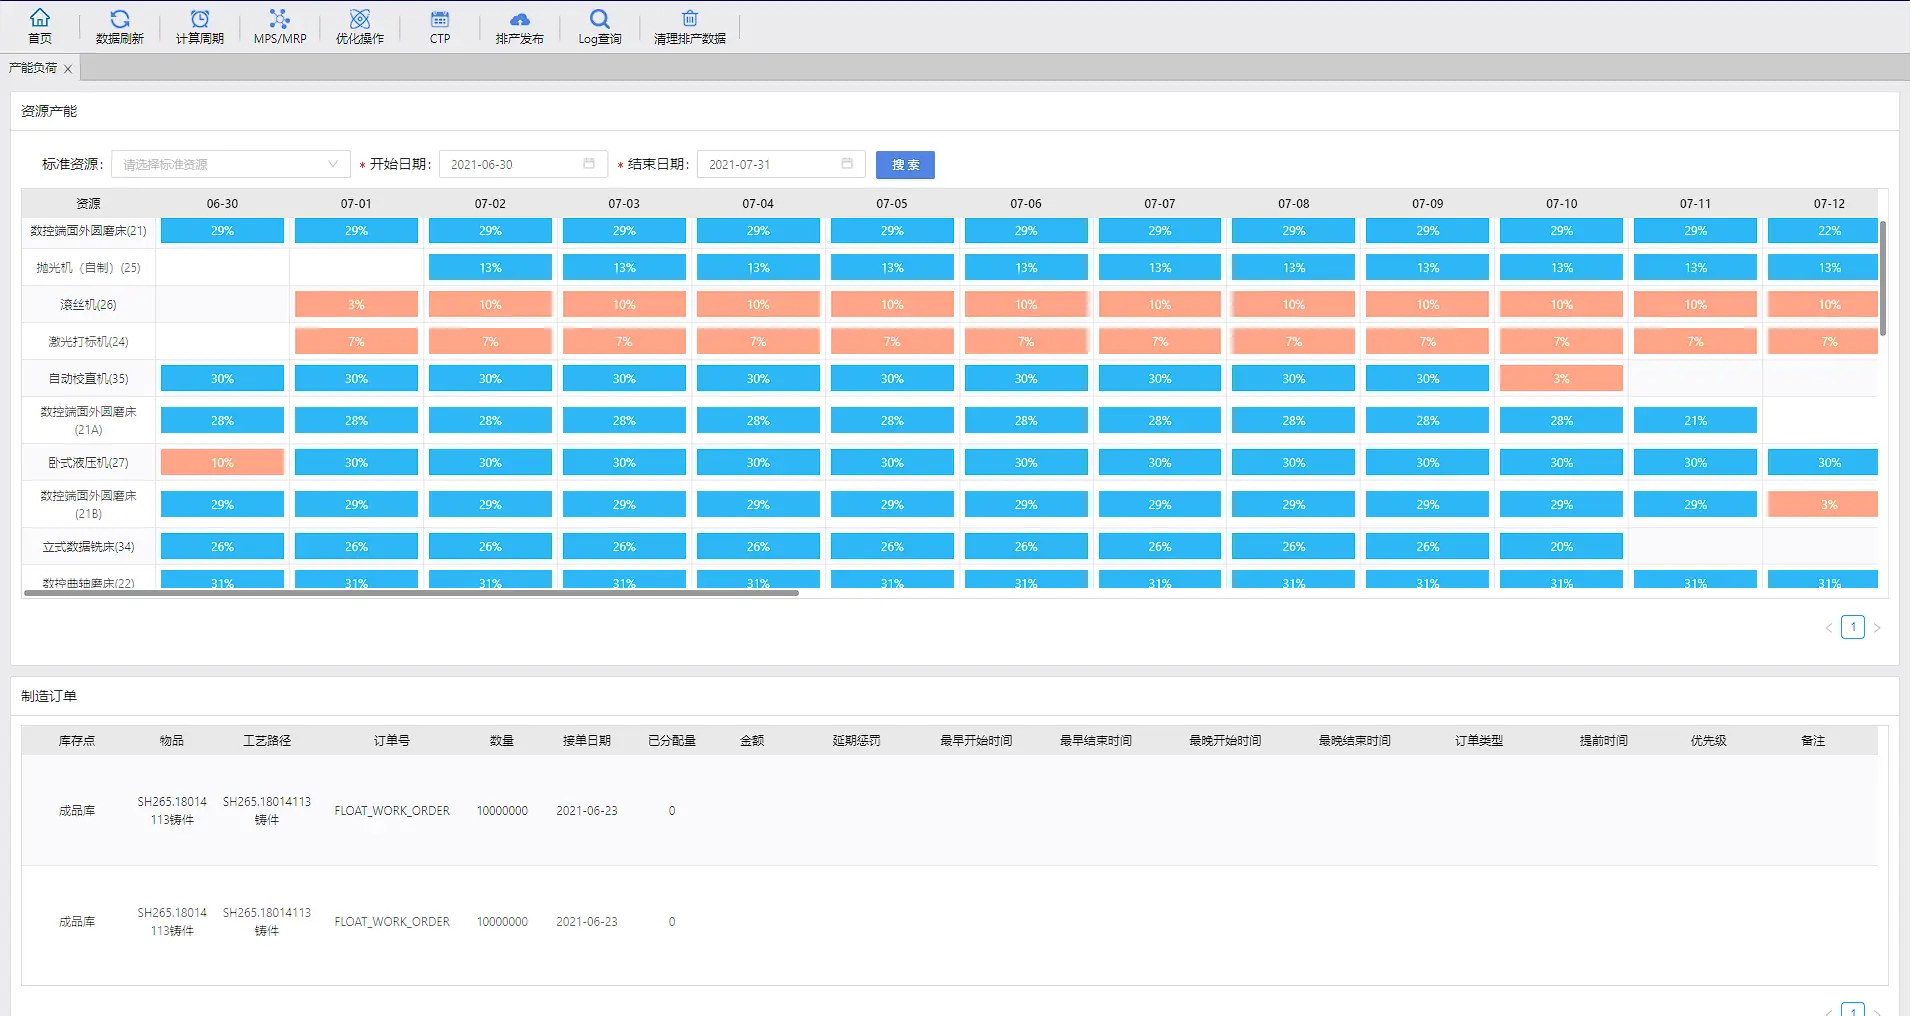
Task: Select page 1 in 资源产能 pager
Action: coord(1853,627)
